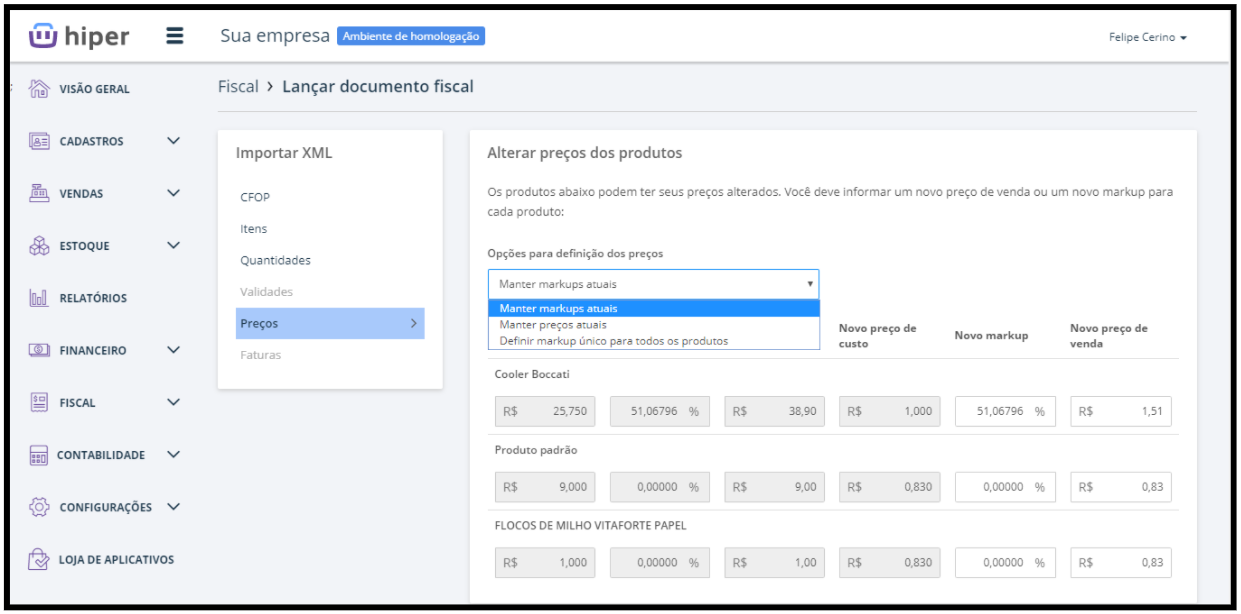1241x614 pixels.
Task: Expand the Fiscal sidebar chevron
Action: point(173,402)
